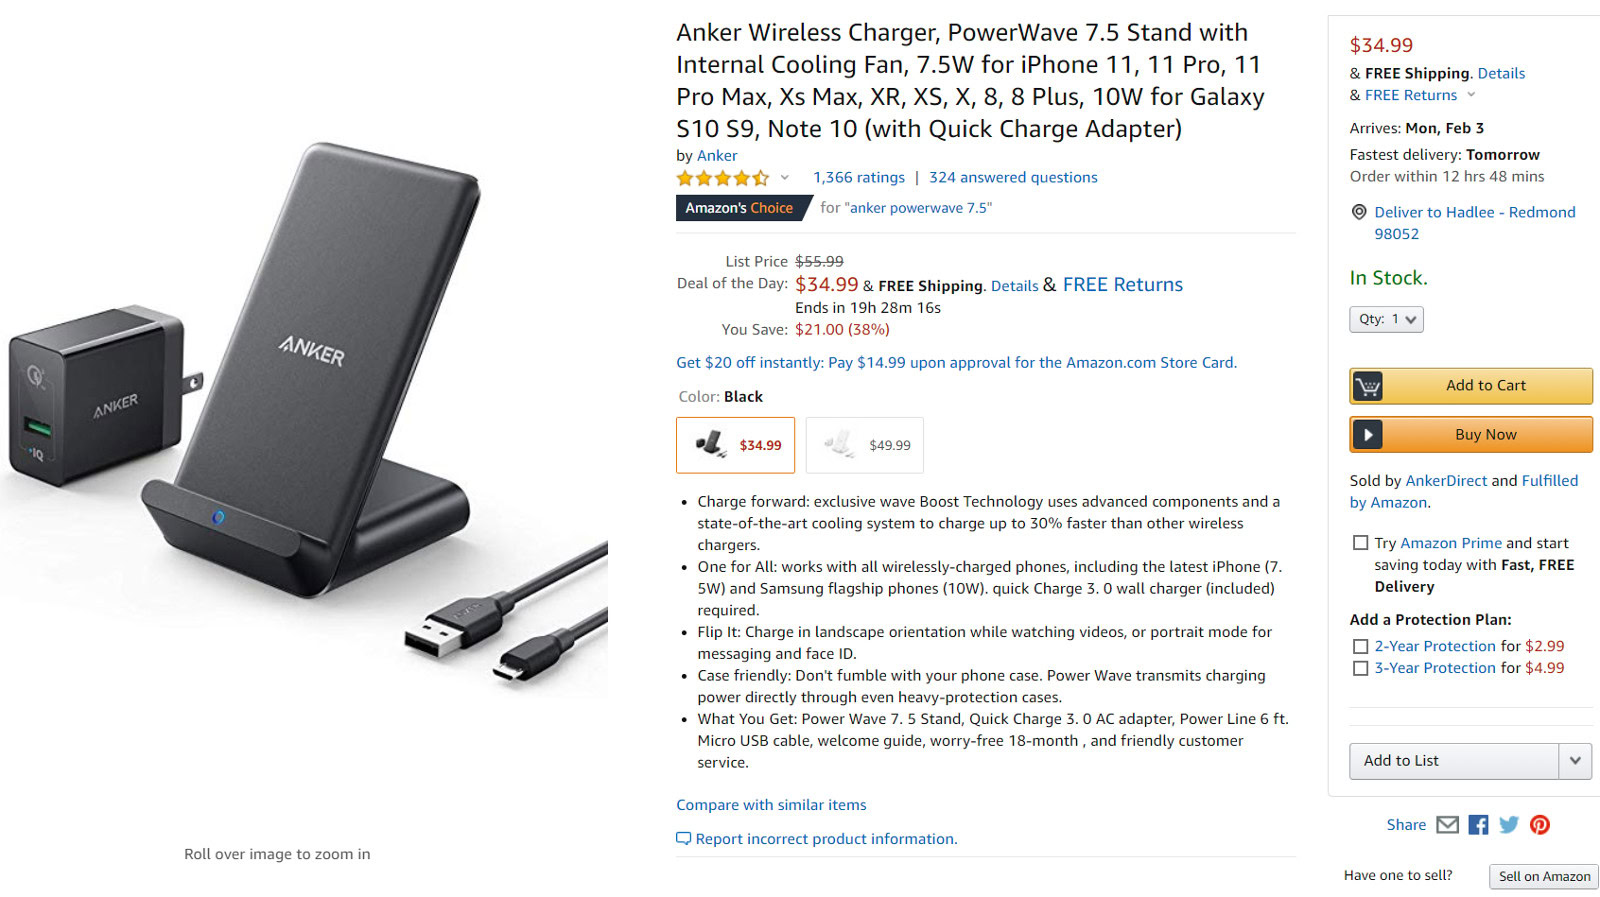Open the Qty quantity dropdown
The height and width of the screenshot is (897, 1600).
pyautogui.click(x=1386, y=319)
